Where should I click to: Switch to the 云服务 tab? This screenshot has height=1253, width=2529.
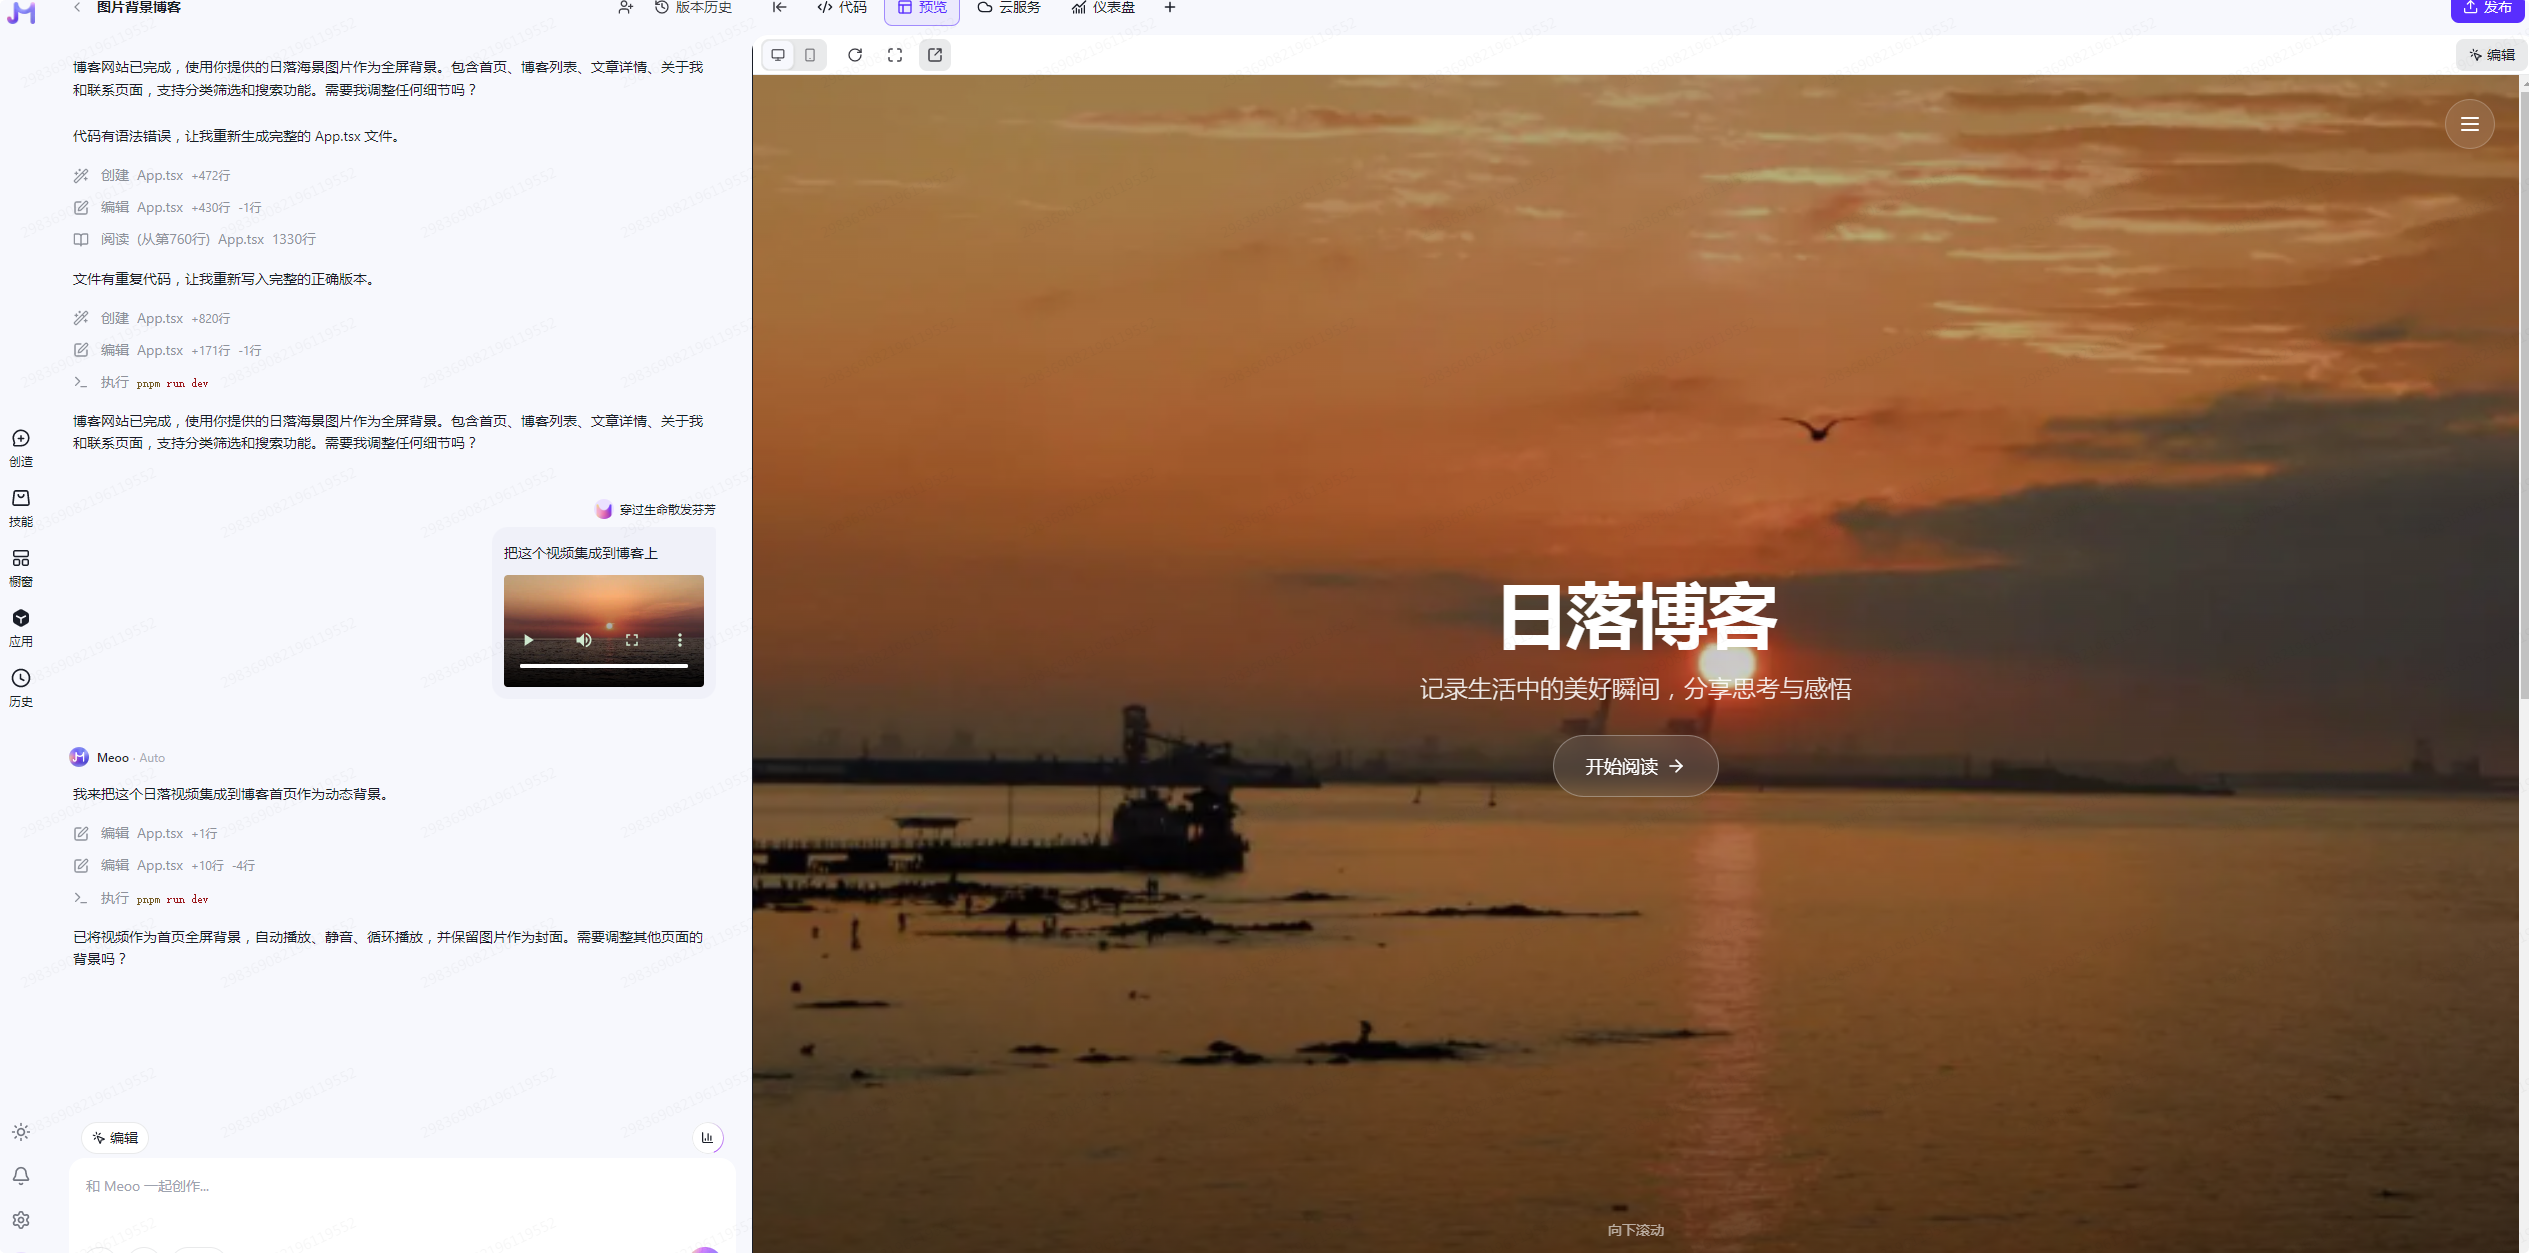pyautogui.click(x=1009, y=8)
